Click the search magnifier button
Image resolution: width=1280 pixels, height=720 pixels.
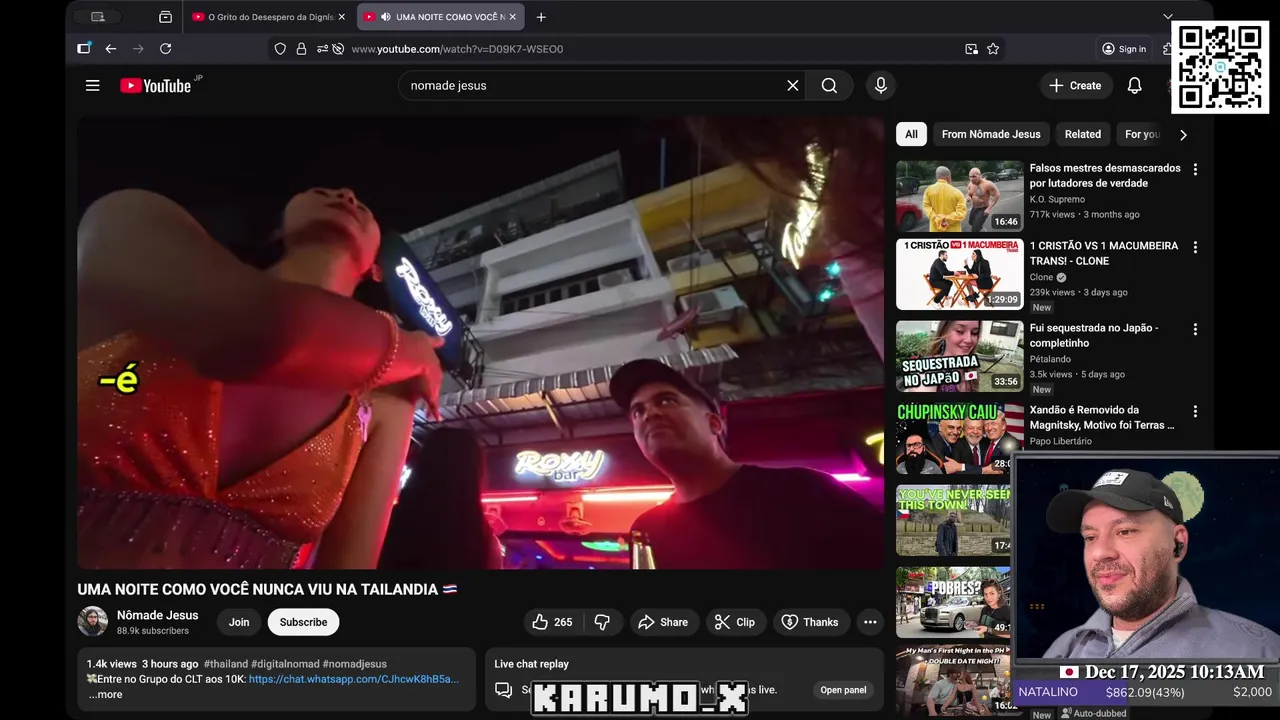coord(829,86)
